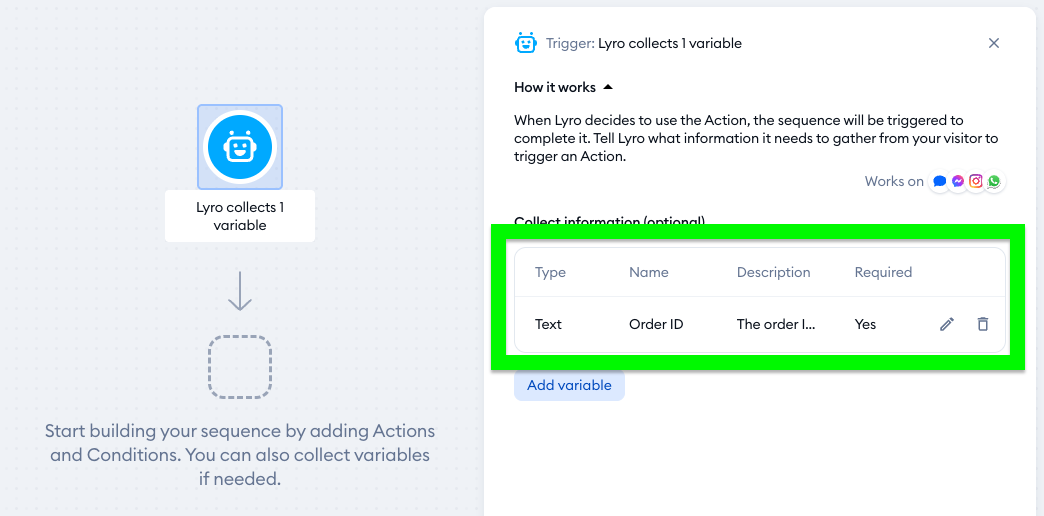Viewport: 1044px width, 516px height.
Task: Click the Name column header
Action: click(649, 272)
